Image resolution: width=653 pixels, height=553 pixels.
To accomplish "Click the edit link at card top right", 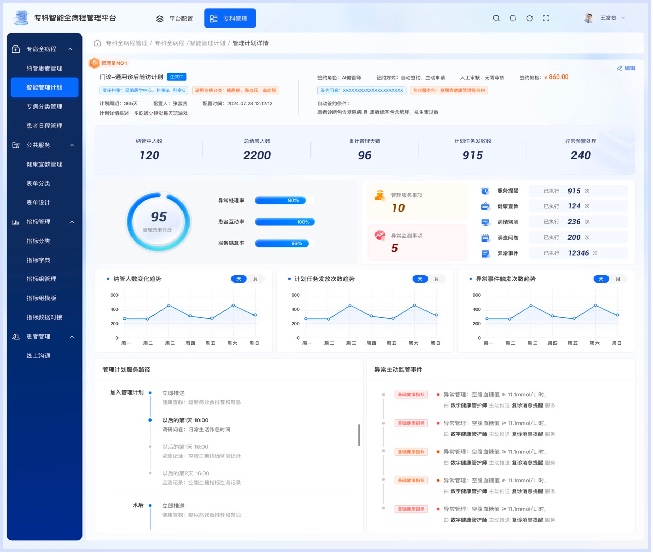I will click(x=626, y=68).
